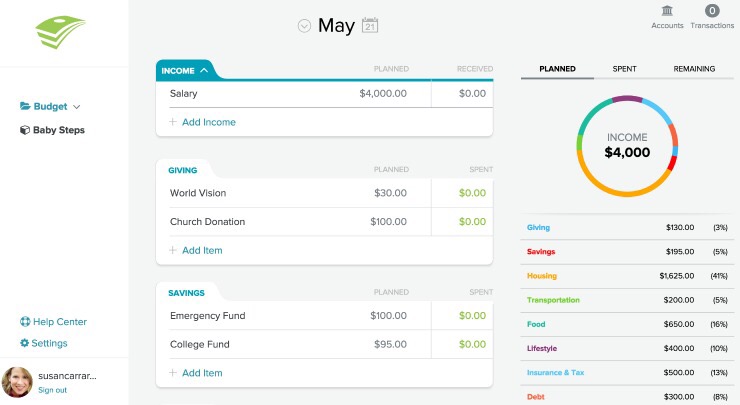The width and height of the screenshot is (740, 405).
Task: Switch to the Spent tab
Action: coord(624,69)
